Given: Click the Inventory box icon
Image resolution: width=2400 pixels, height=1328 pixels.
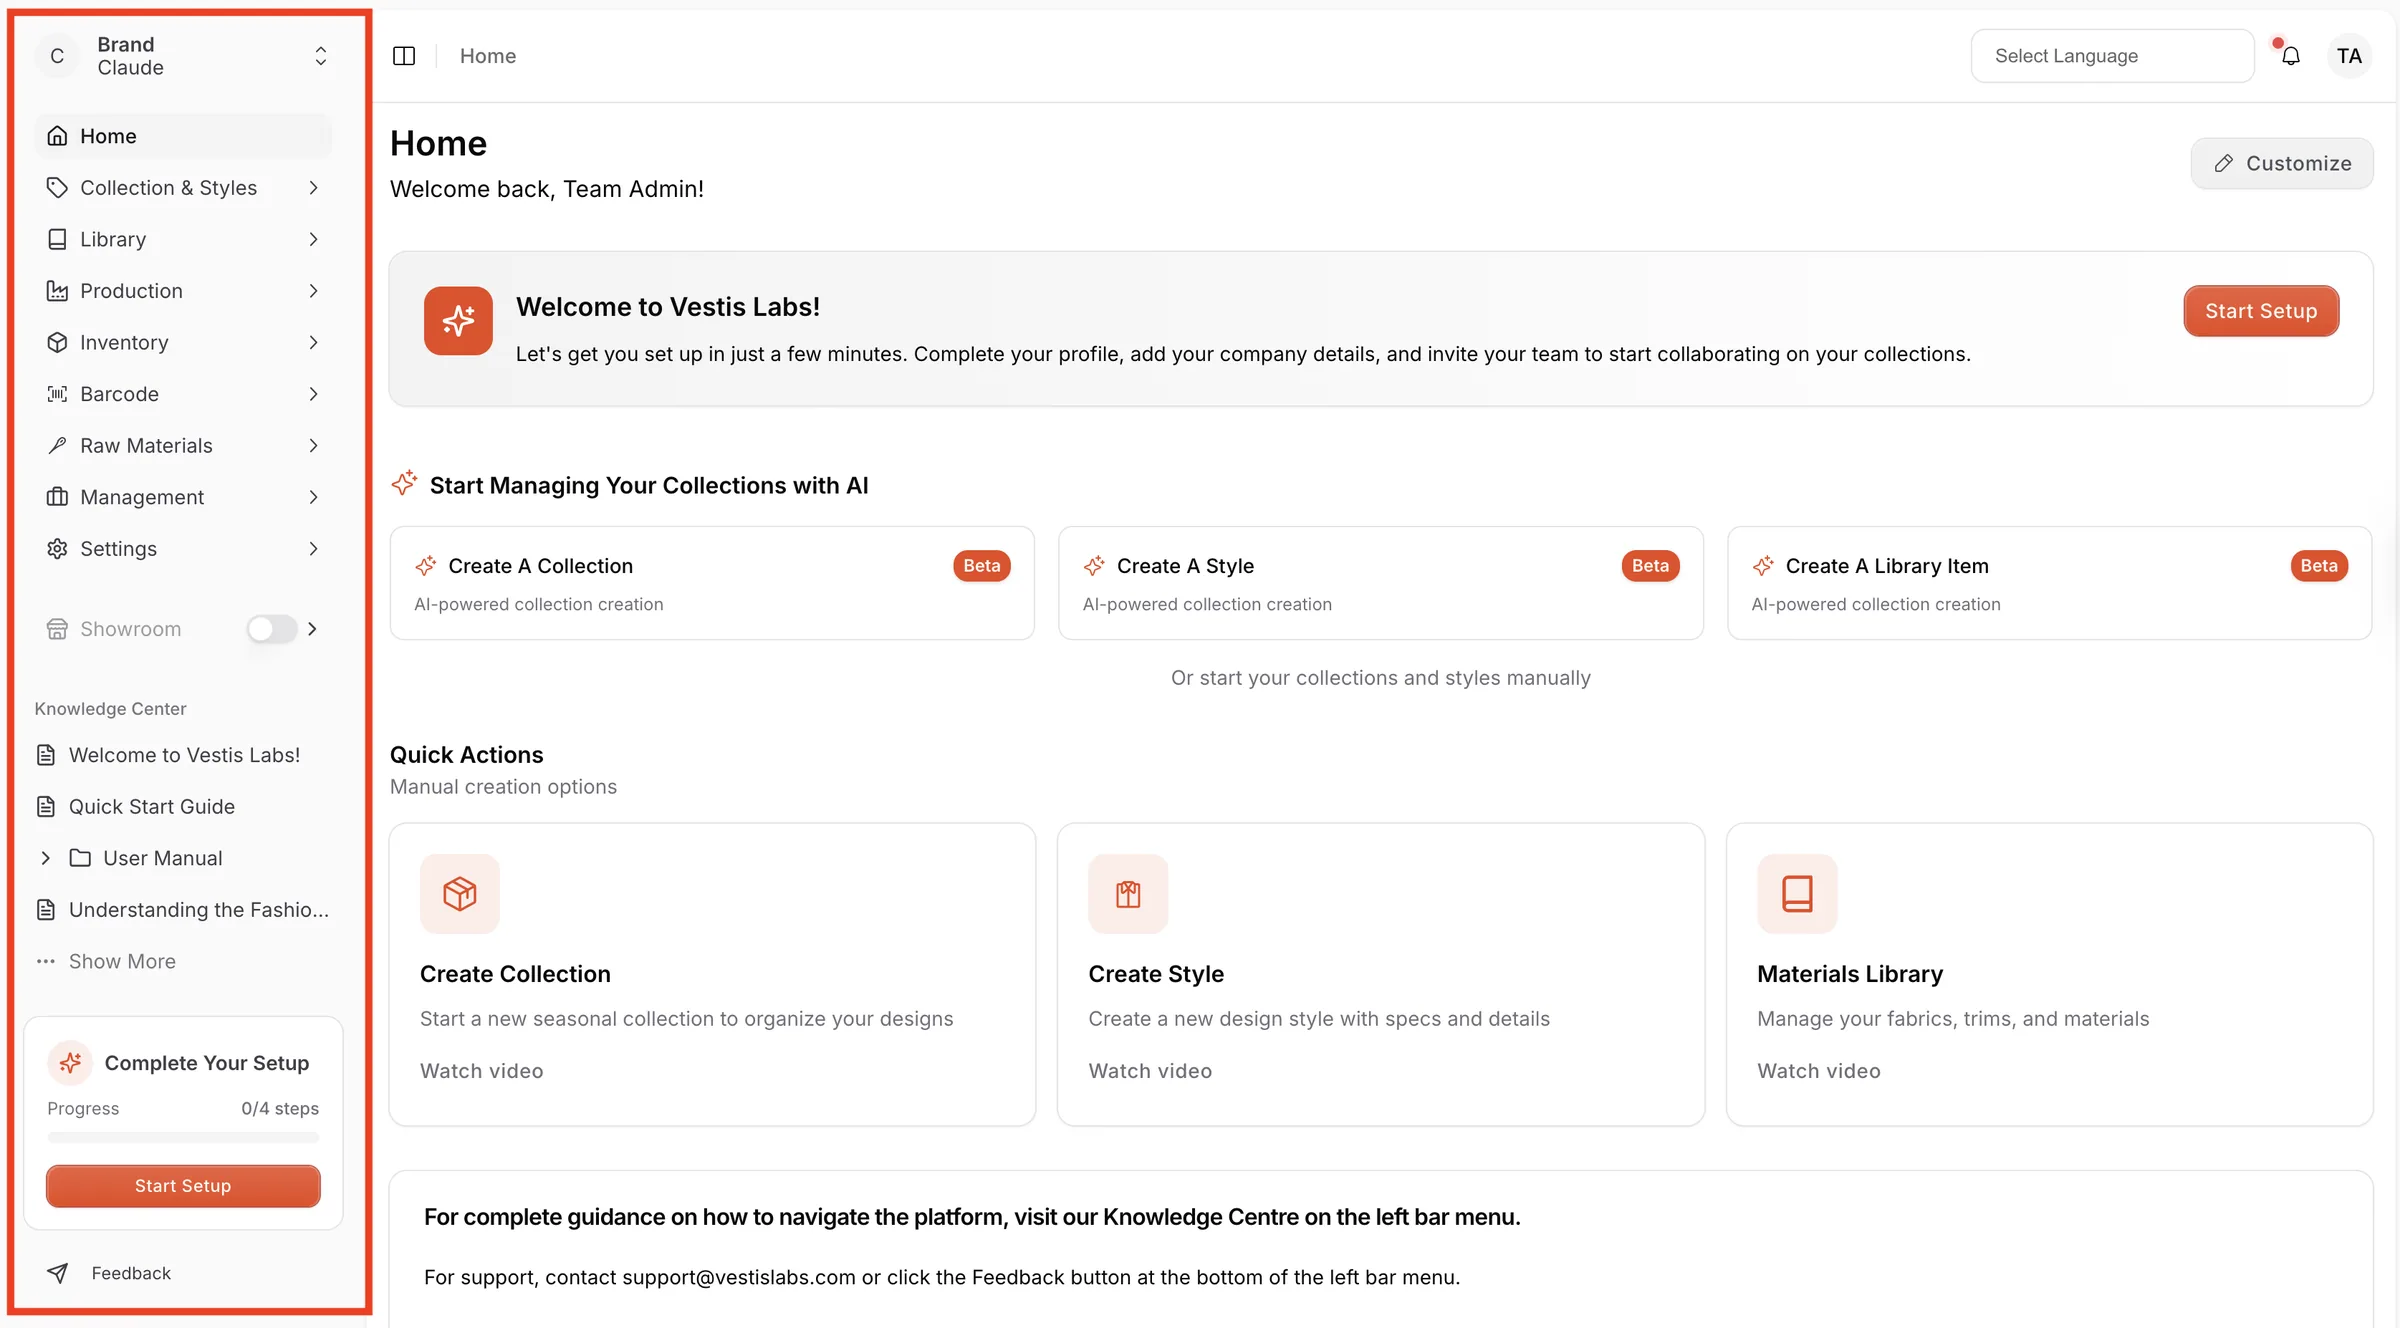Looking at the screenshot, I should pyautogui.click(x=58, y=342).
